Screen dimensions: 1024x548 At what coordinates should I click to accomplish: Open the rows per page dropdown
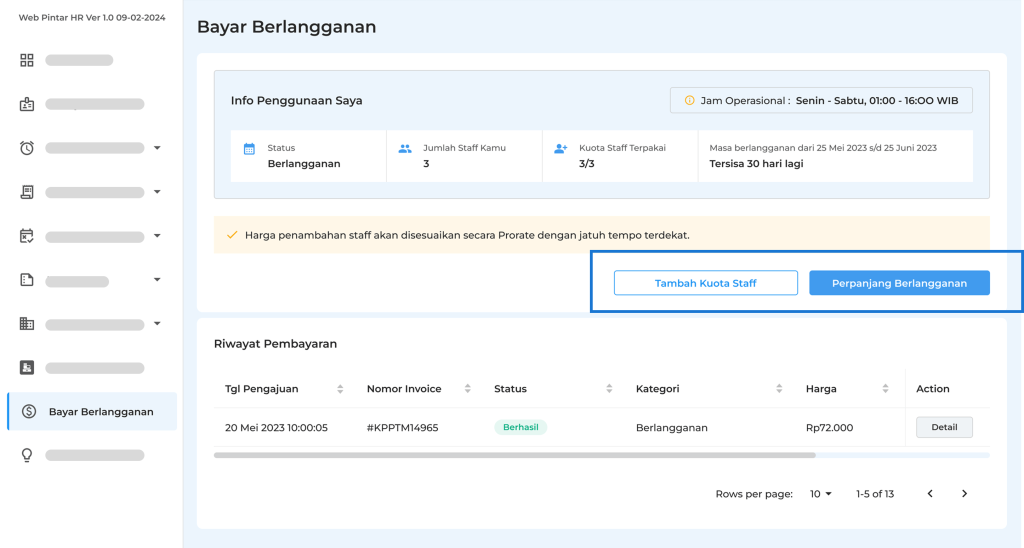821,494
